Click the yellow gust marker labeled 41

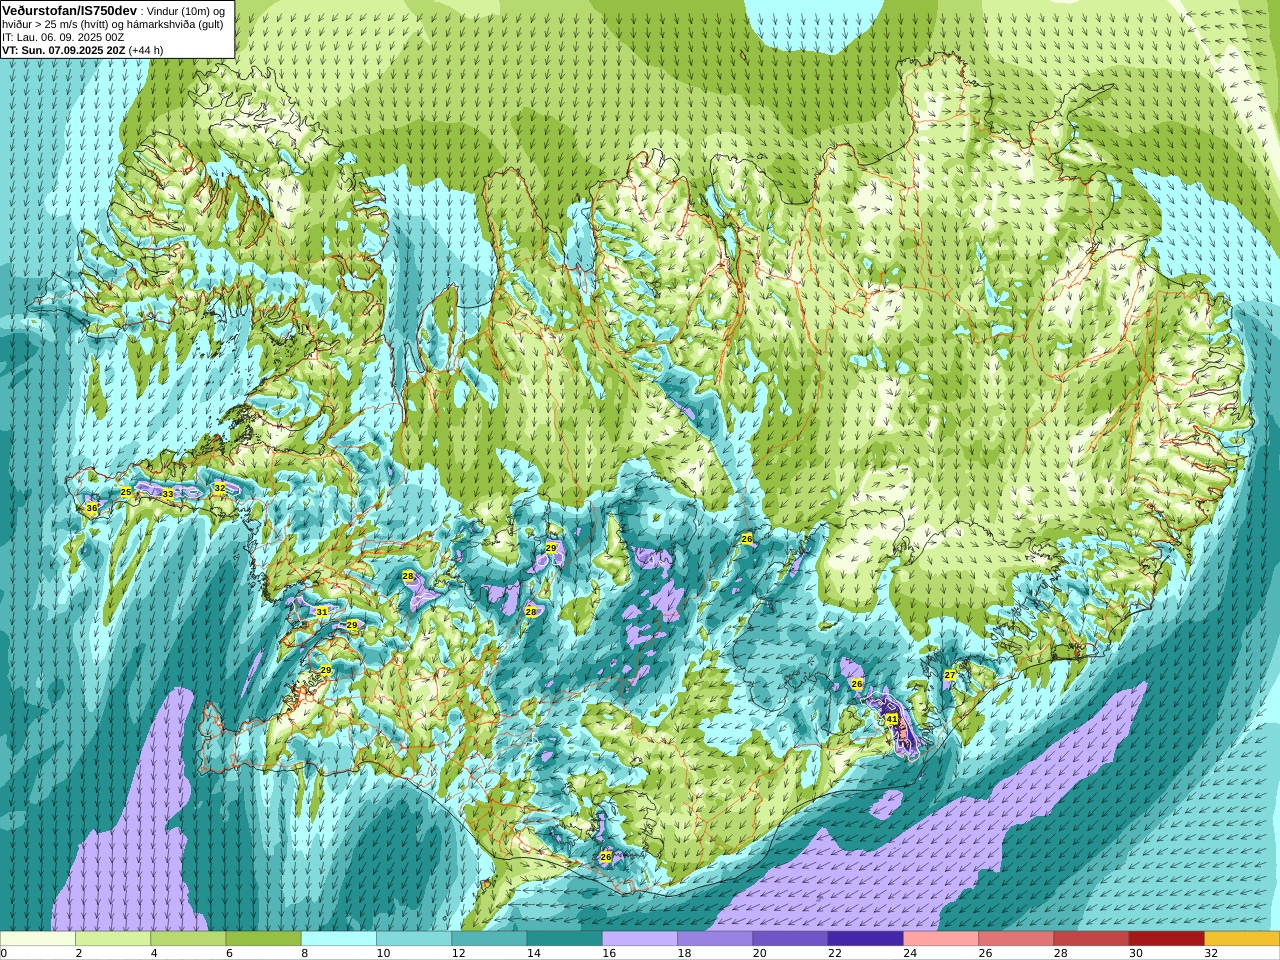892,719
